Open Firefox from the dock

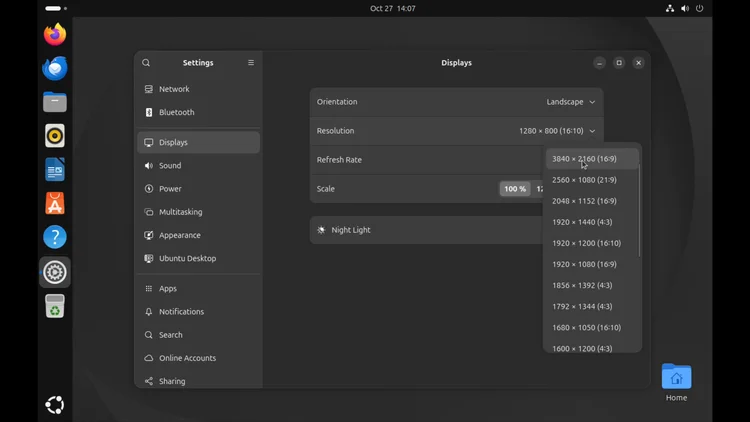click(55, 34)
